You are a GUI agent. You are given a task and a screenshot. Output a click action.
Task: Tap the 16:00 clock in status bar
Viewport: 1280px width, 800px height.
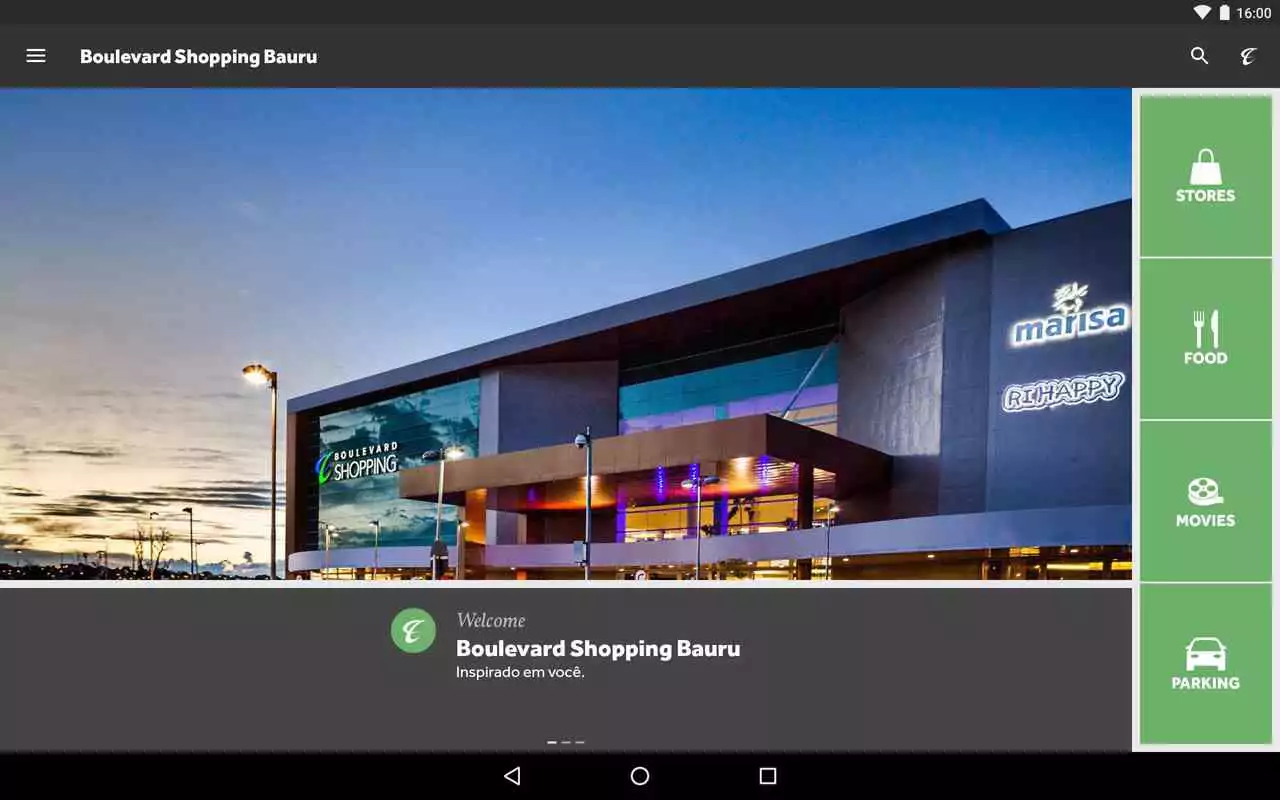[1254, 13]
